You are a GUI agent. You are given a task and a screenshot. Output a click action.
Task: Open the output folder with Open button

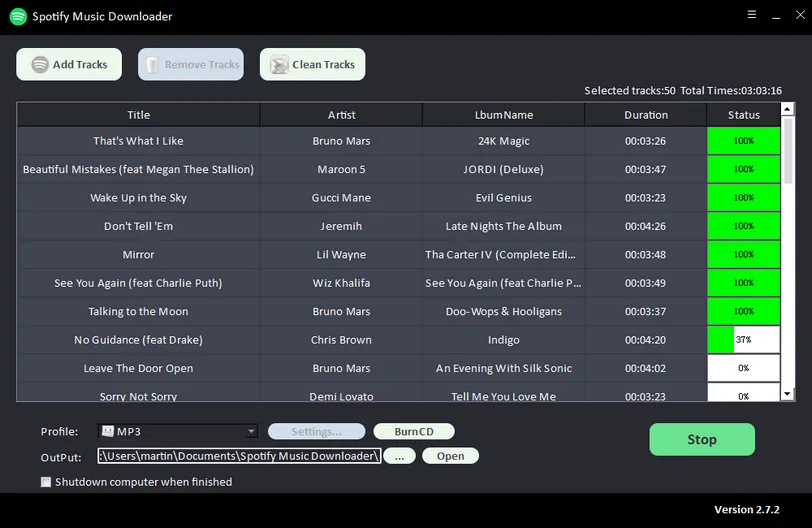[x=450, y=456]
